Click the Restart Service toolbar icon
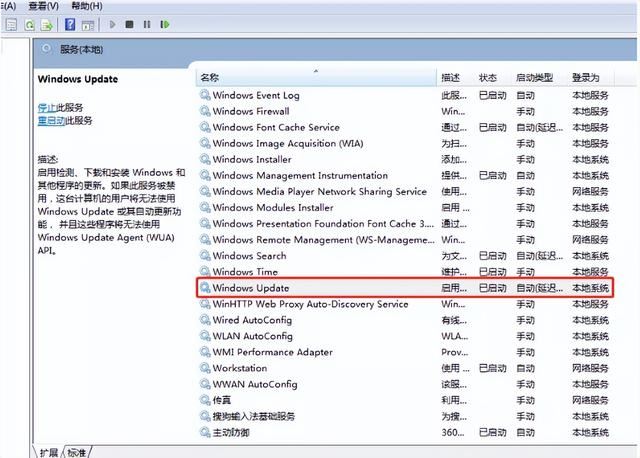640x458 pixels. (x=166, y=24)
